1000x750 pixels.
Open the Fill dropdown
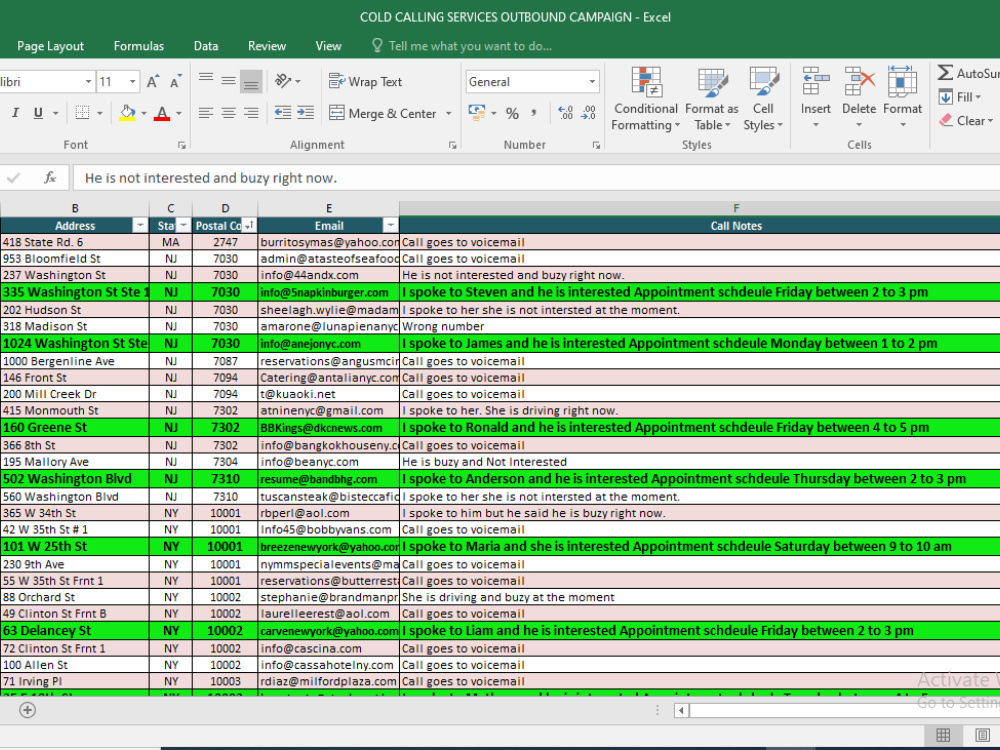pyautogui.click(x=960, y=97)
